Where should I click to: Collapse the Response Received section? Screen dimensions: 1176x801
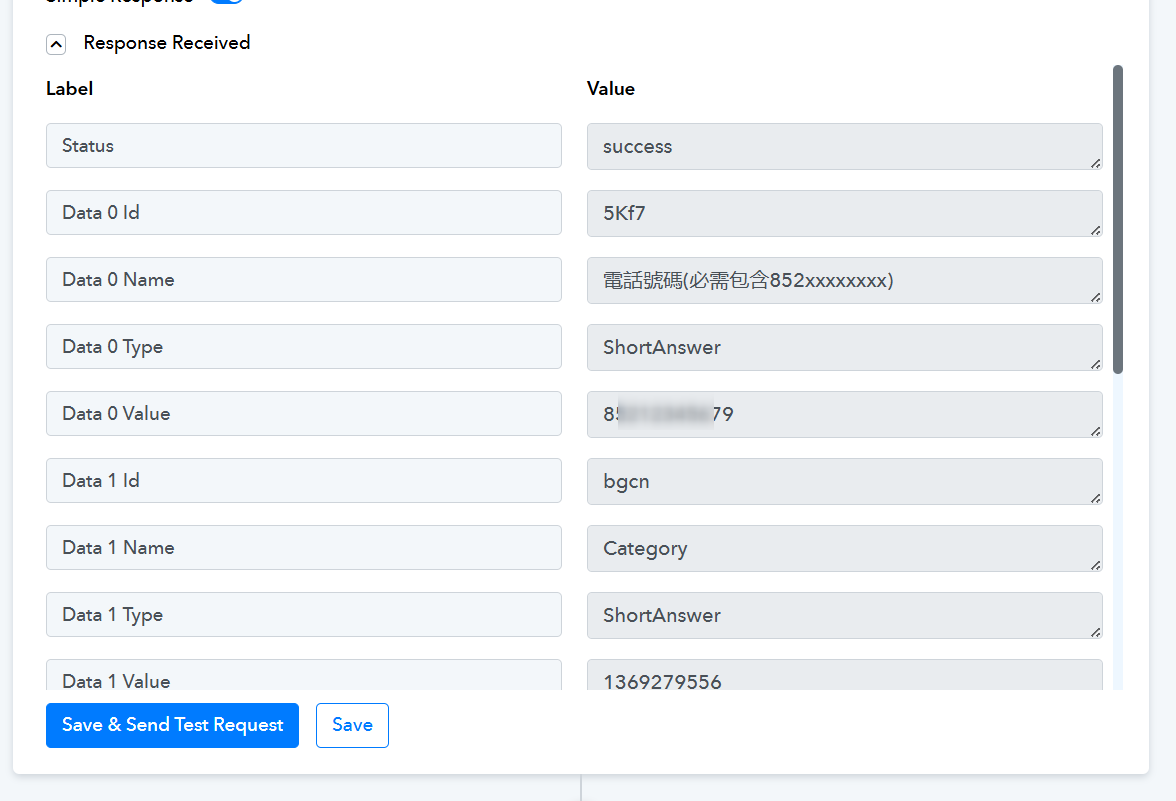[x=57, y=44]
